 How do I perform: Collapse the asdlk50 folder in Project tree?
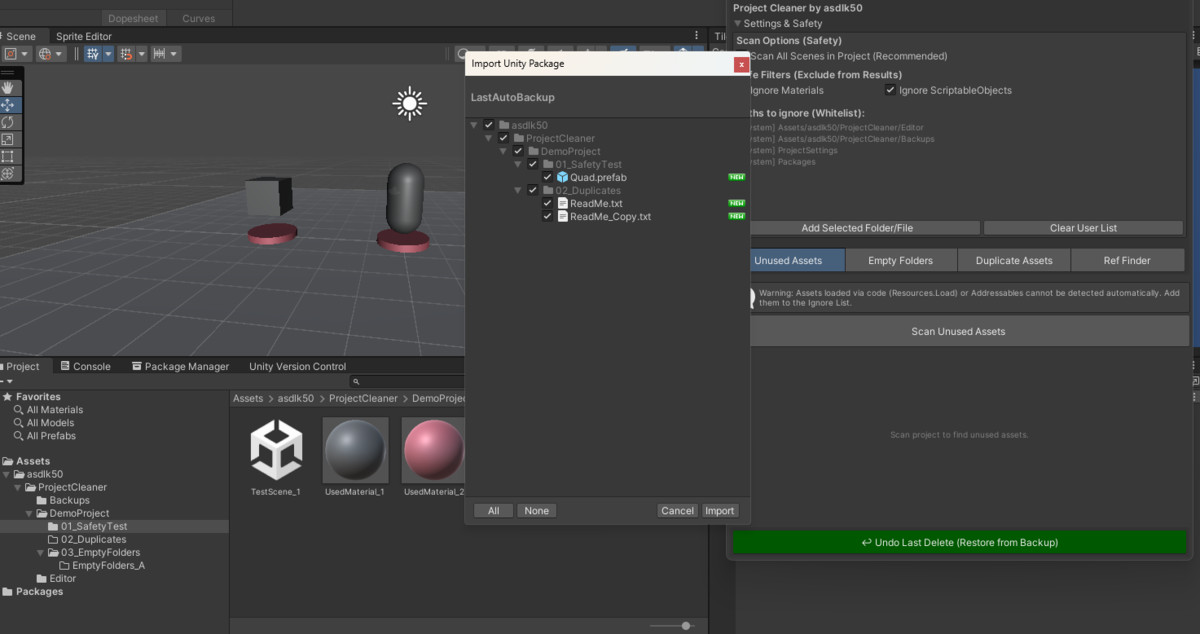pyautogui.click(x=8, y=474)
